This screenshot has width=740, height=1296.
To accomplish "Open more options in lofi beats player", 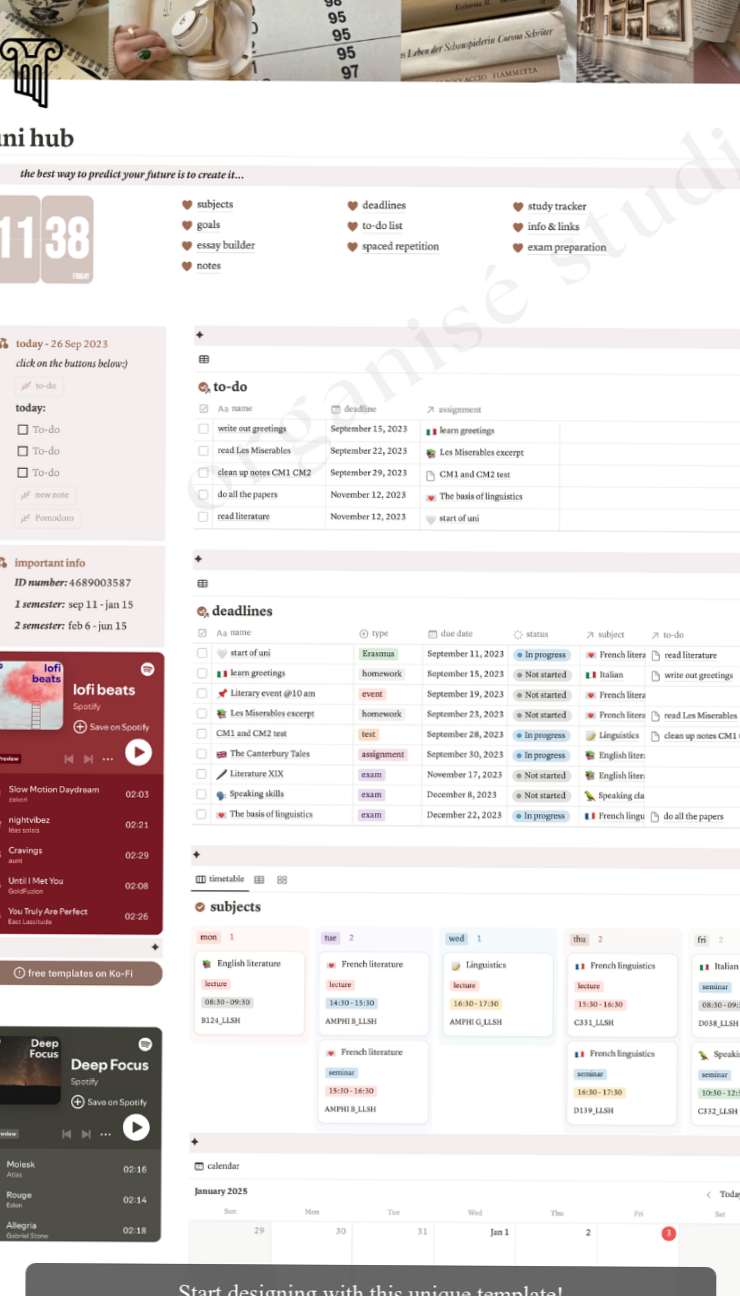I will [x=108, y=759].
